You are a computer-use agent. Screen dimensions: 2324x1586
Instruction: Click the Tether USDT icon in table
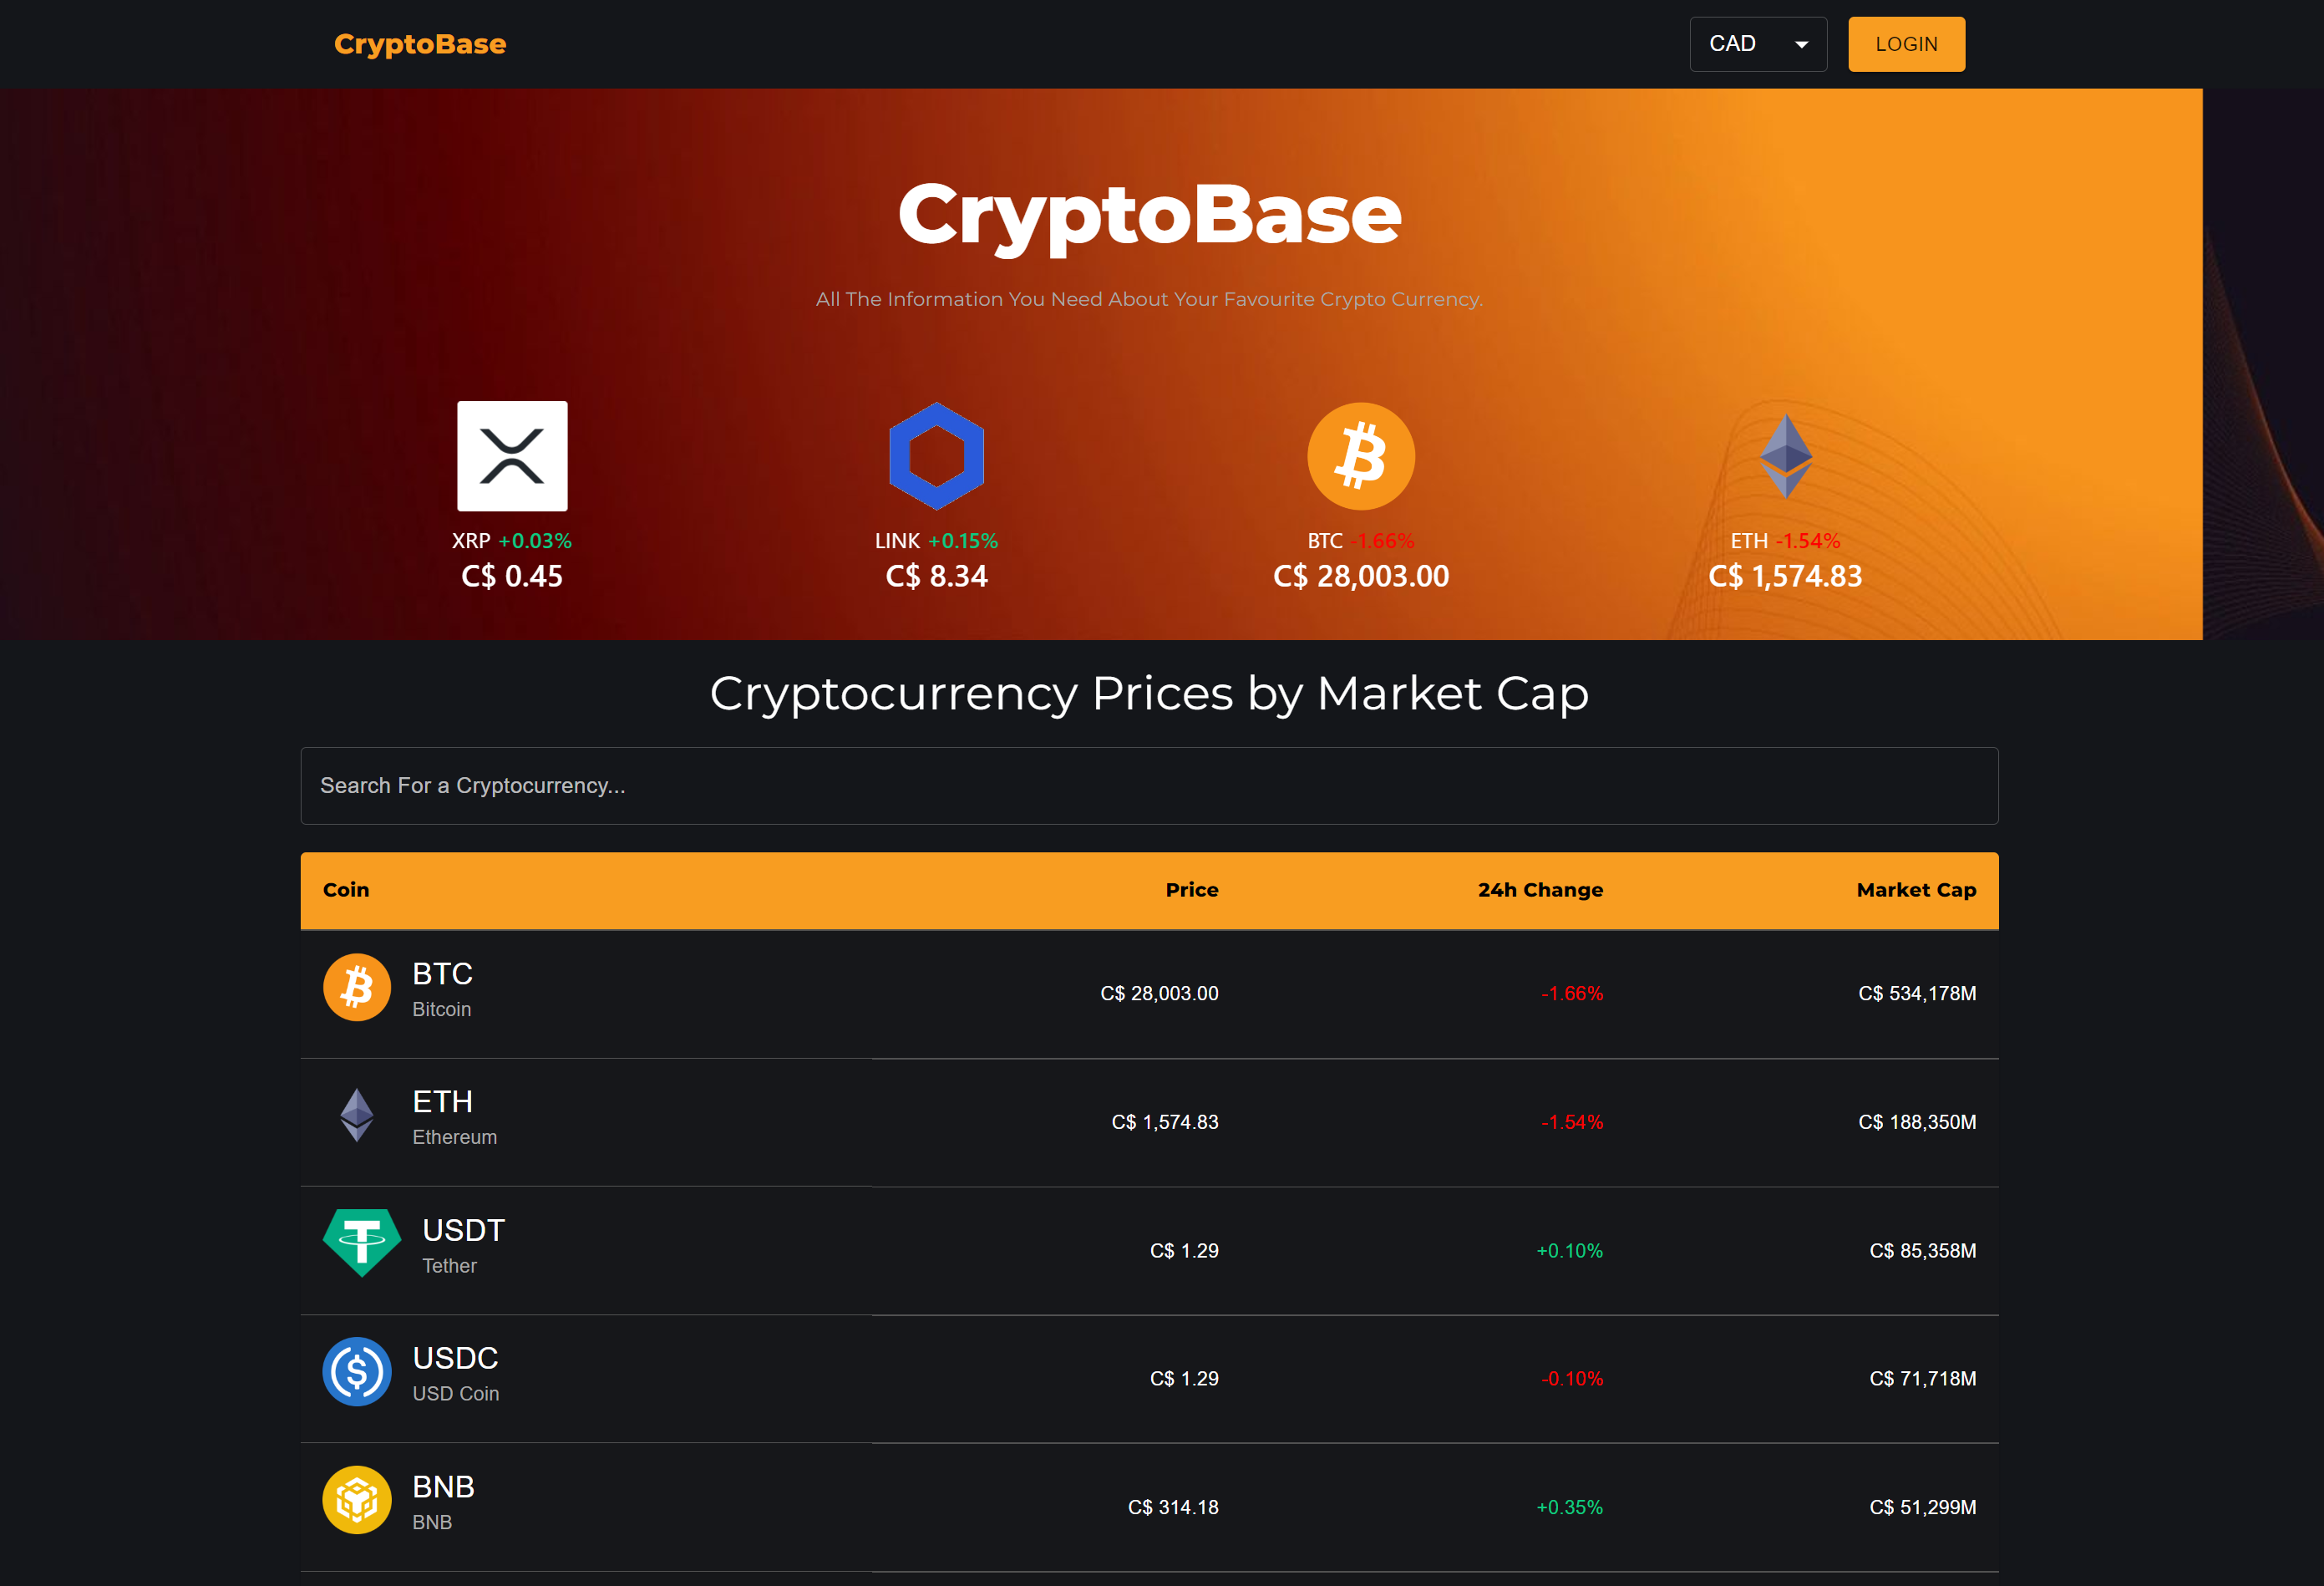pos(362,1243)
